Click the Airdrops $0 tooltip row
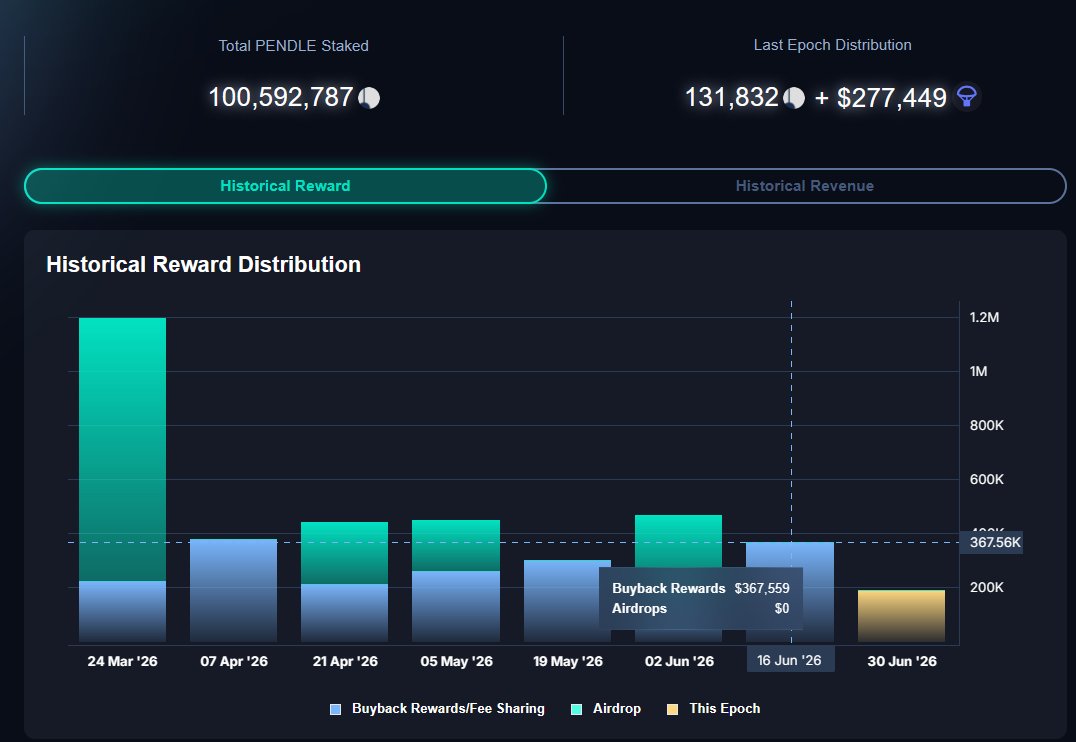 pyautogui.click(x=701, y=608)
